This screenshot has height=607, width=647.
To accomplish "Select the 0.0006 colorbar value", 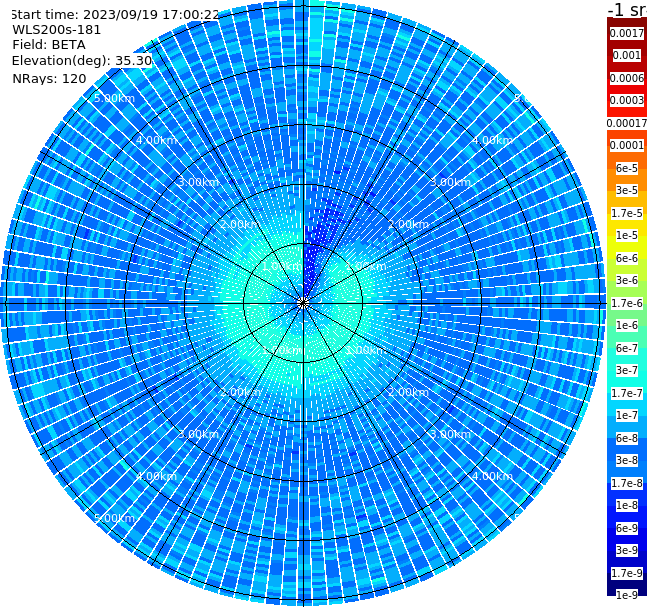I will [x=627, y=78].
